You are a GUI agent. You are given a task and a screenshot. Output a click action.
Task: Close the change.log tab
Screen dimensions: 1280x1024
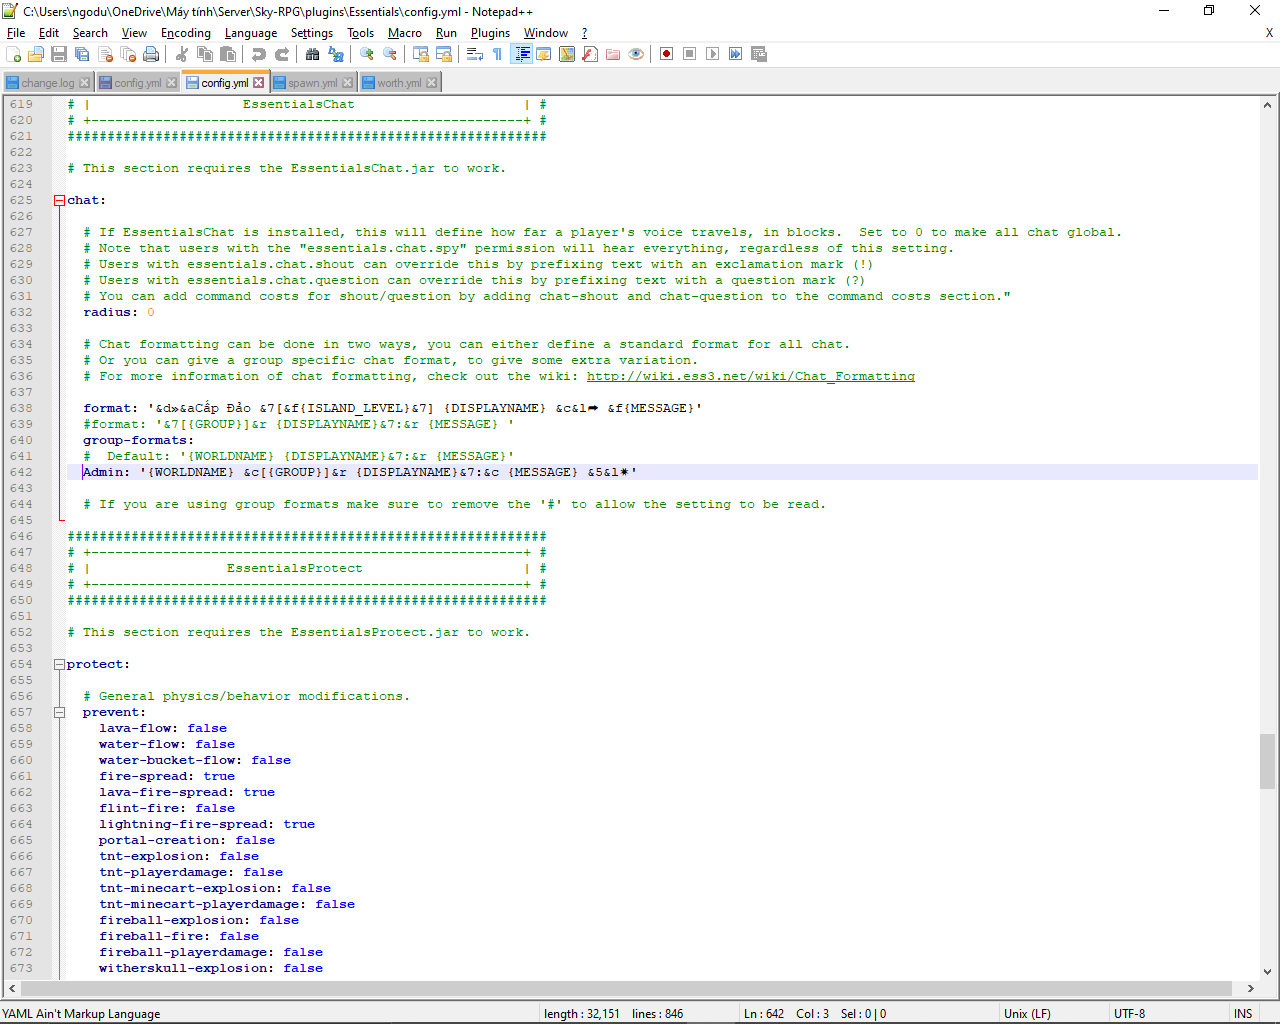(x=85, y=83)
